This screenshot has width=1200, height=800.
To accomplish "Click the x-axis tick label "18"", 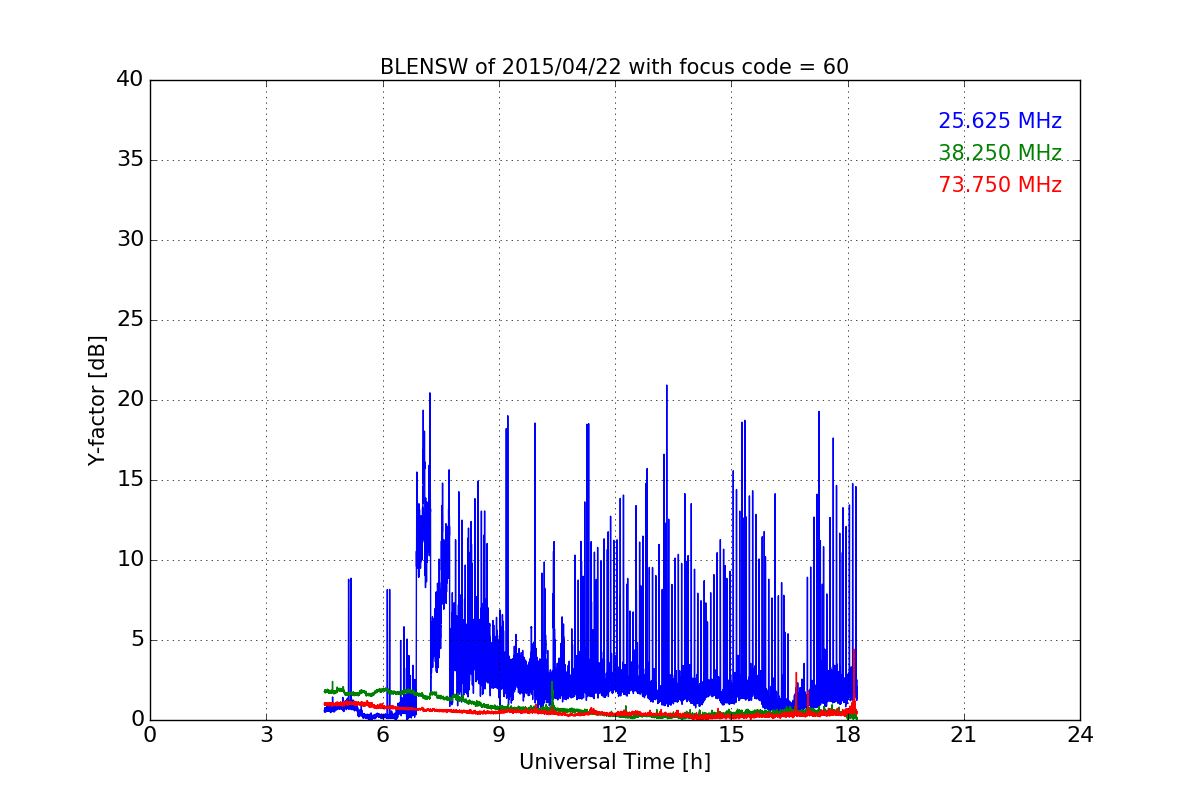I will tap(847, 735).
